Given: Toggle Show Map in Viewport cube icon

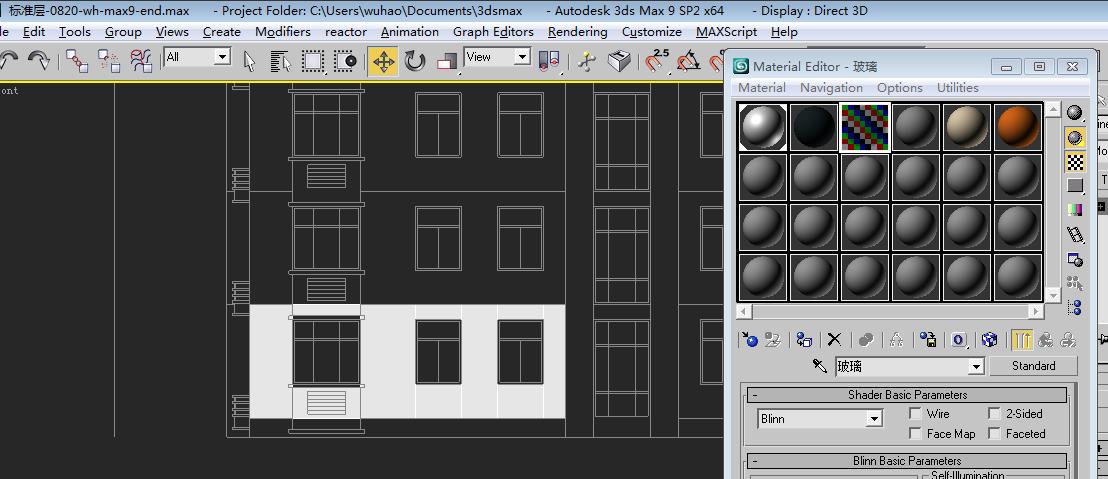Looking at the screenshot, I should click(990, 340).
